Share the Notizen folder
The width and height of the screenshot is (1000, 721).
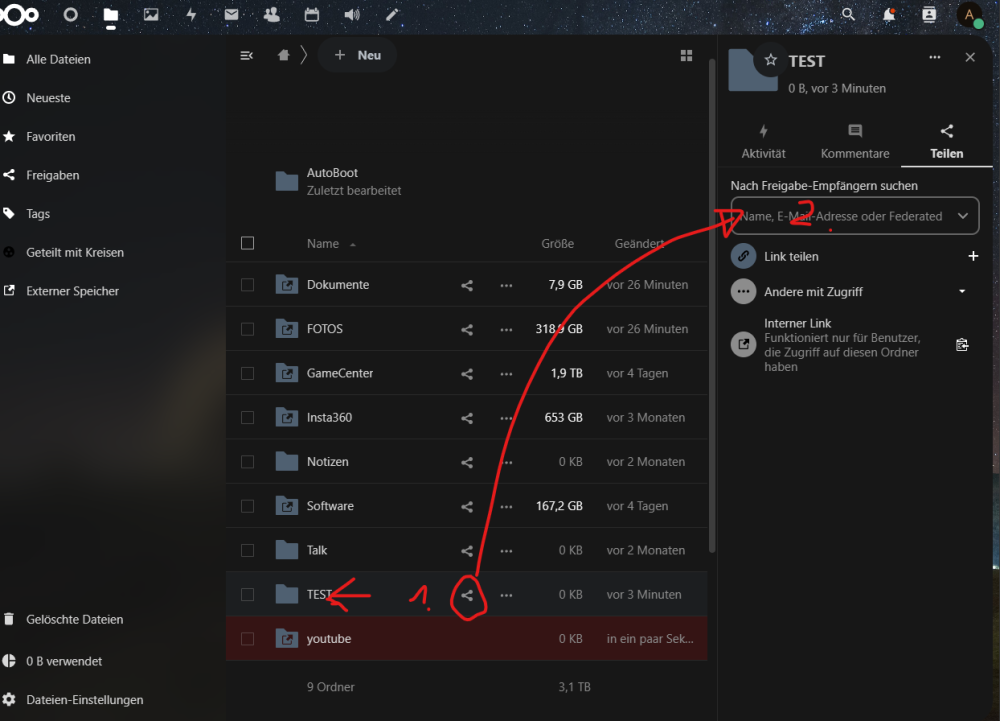(x=467, y=462)
